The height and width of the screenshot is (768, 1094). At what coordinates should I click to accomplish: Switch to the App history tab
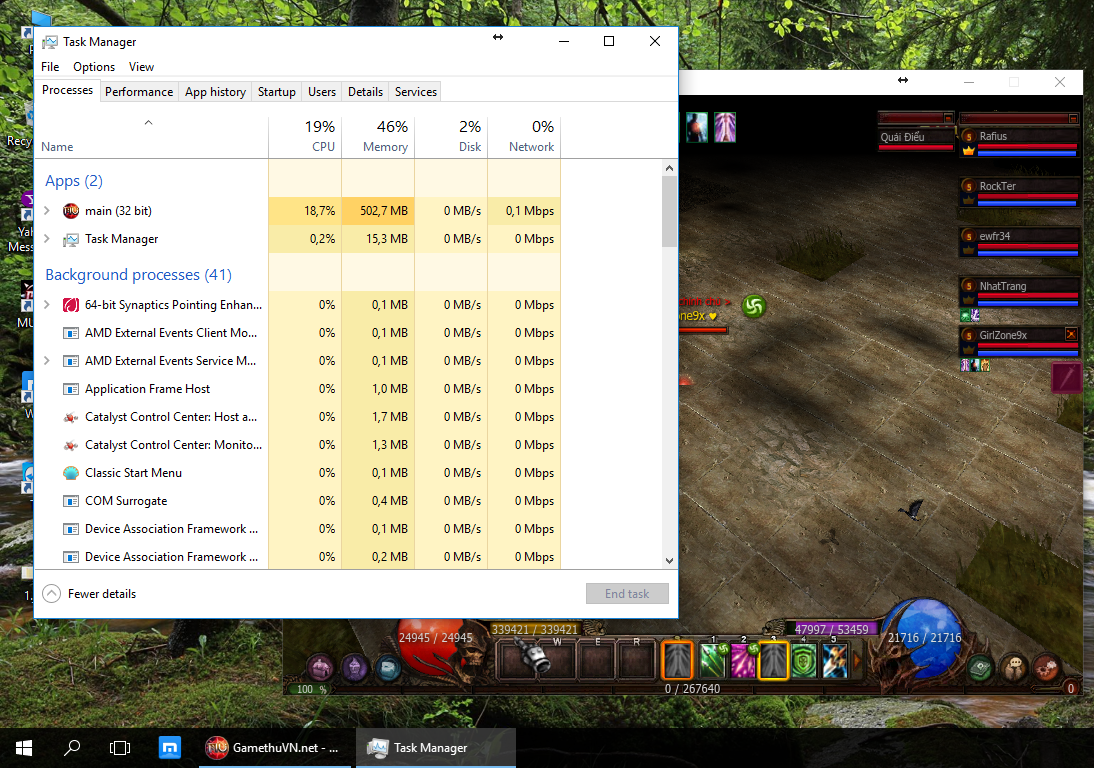click(x=215, y=91)
